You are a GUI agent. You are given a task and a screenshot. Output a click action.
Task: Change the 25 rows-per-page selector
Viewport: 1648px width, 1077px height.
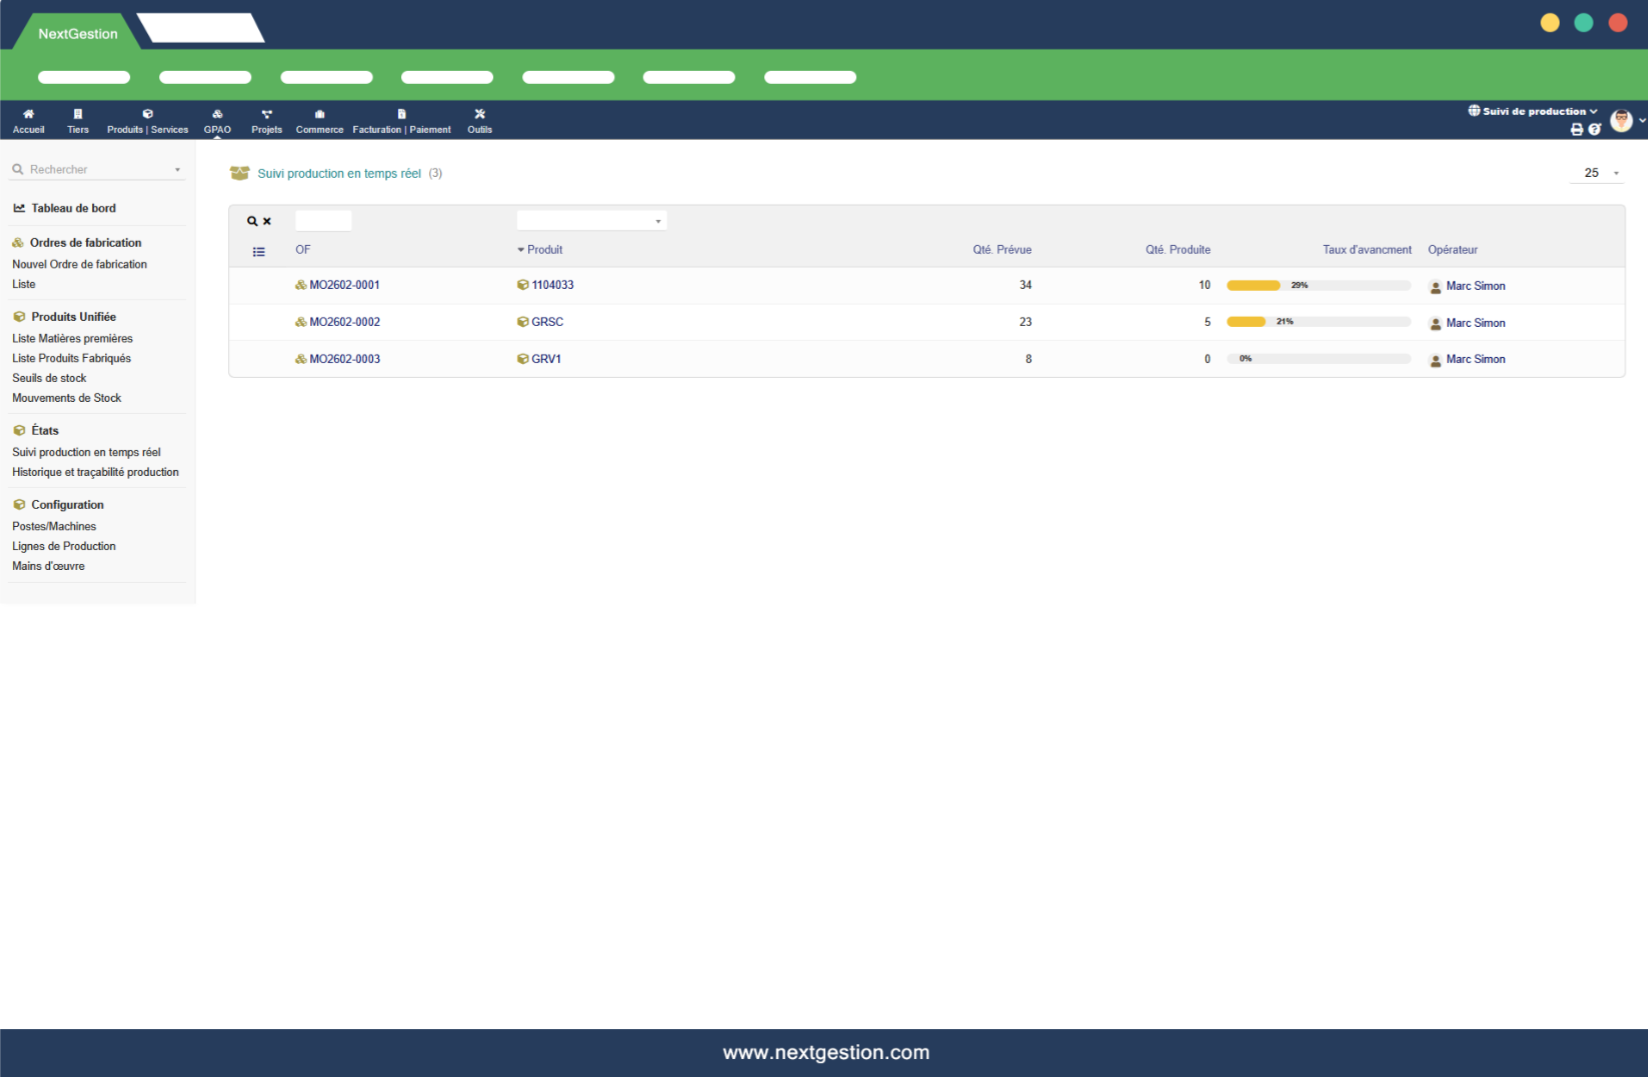pos(1597,173)
